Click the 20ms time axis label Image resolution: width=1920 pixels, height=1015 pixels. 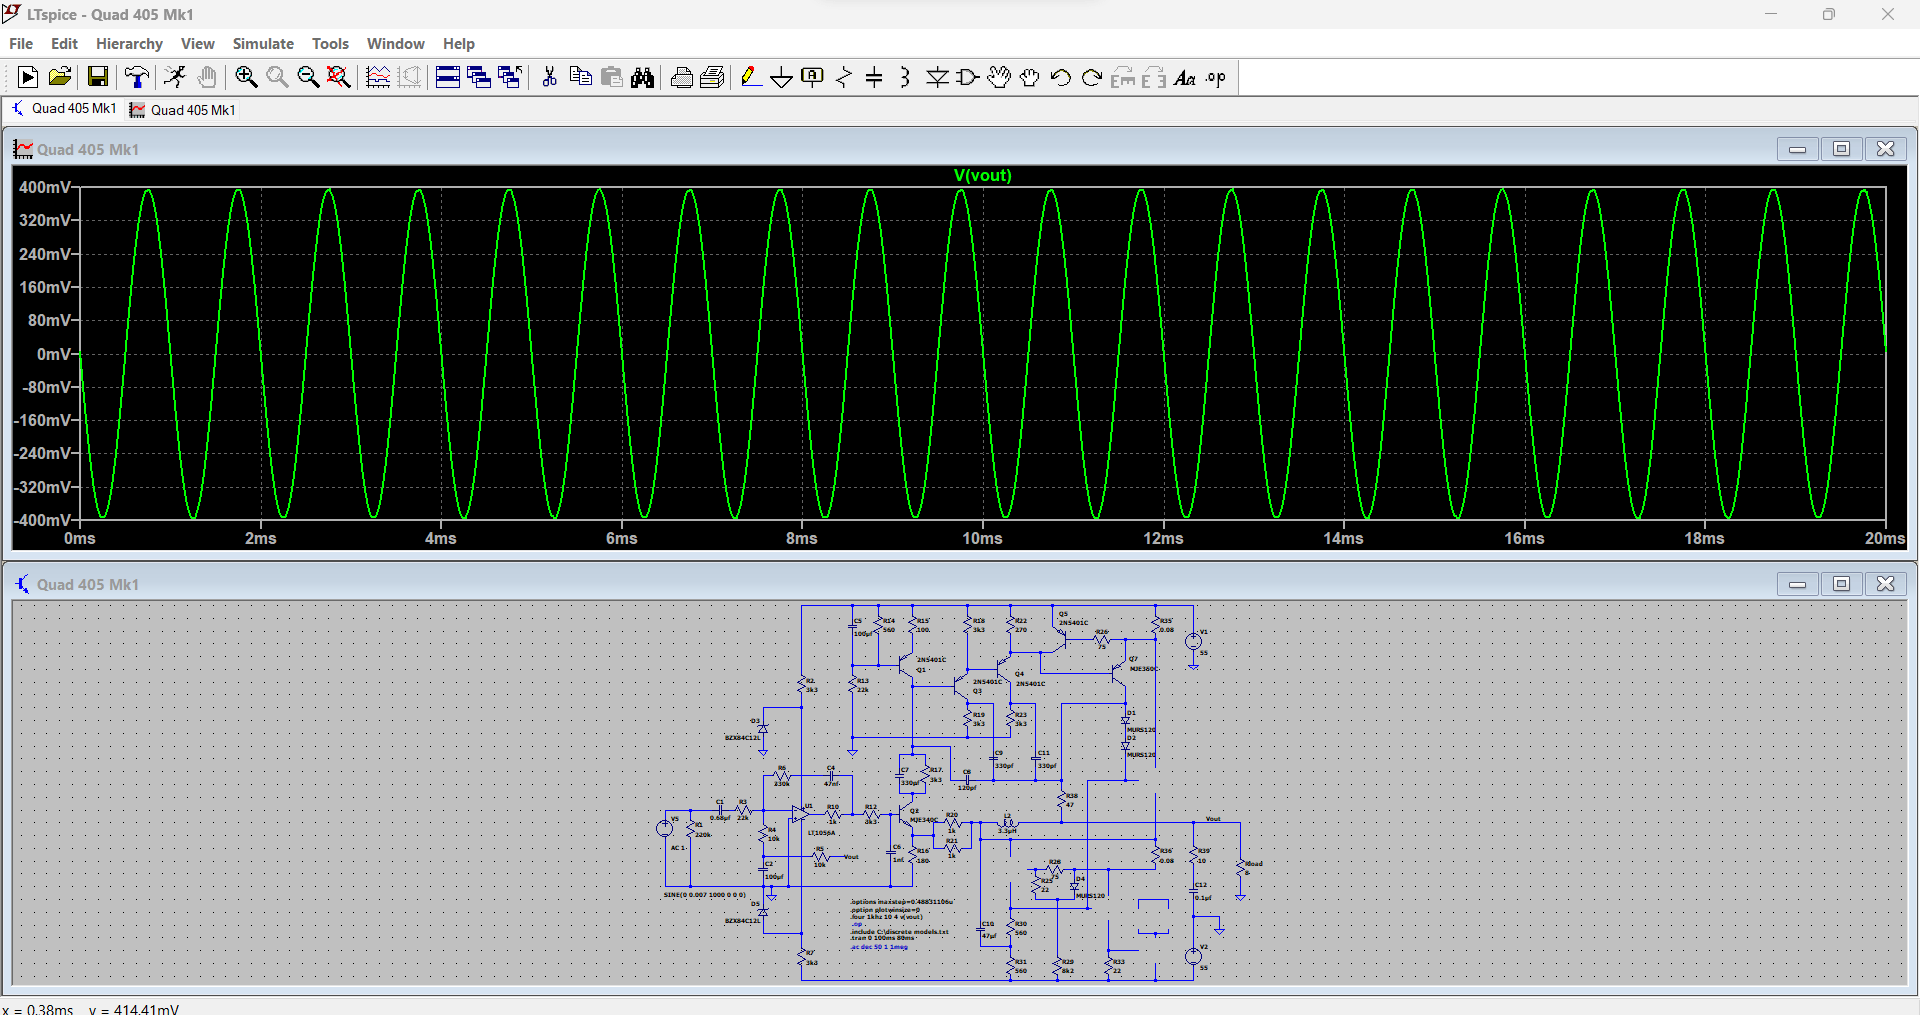tap(1884, 538)
